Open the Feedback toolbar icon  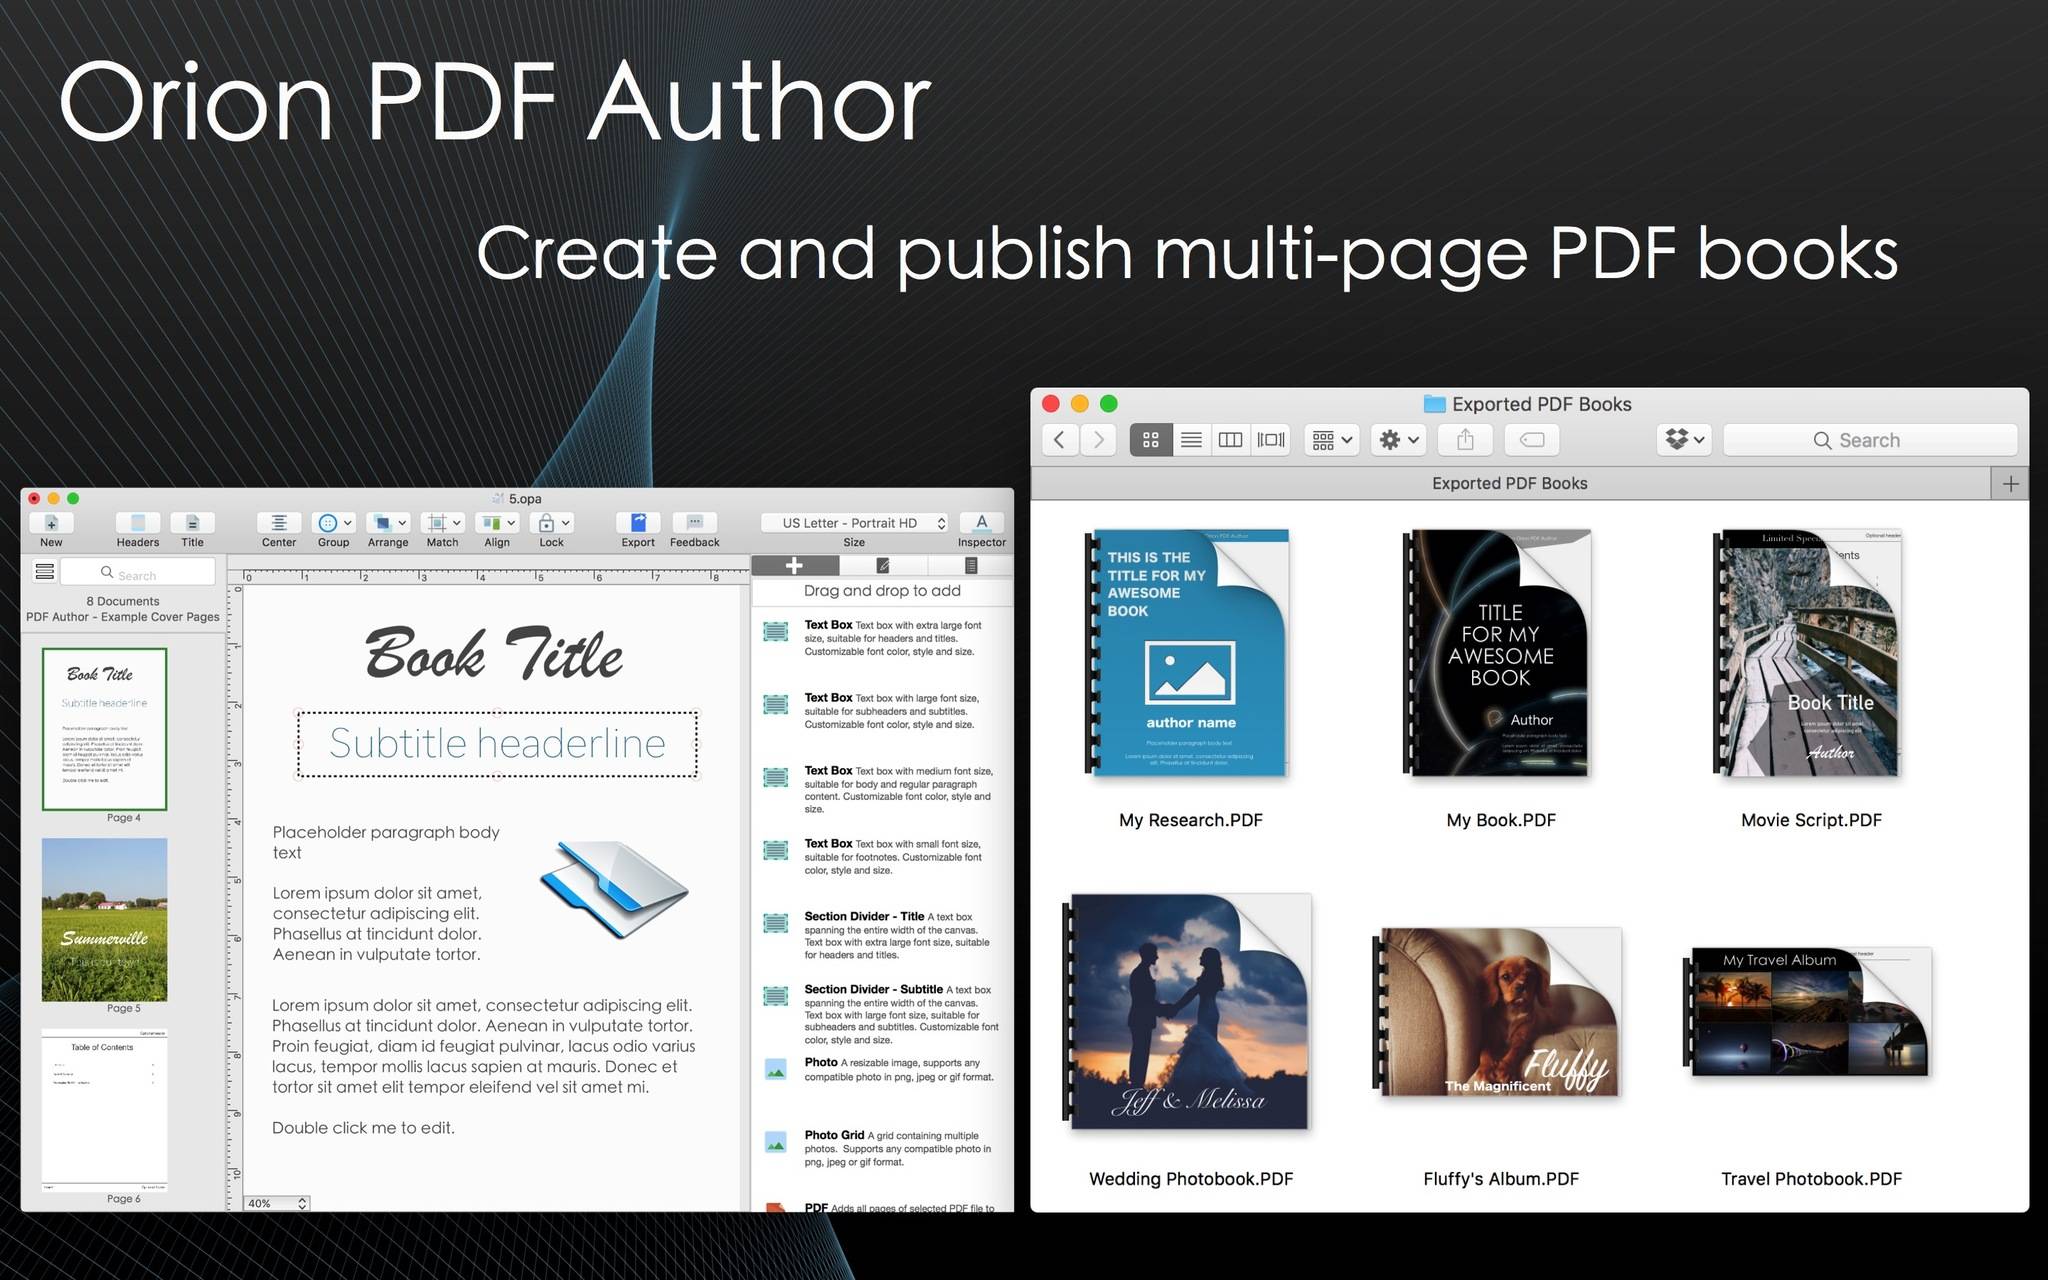pyautogui.click(x=695, y=523)
